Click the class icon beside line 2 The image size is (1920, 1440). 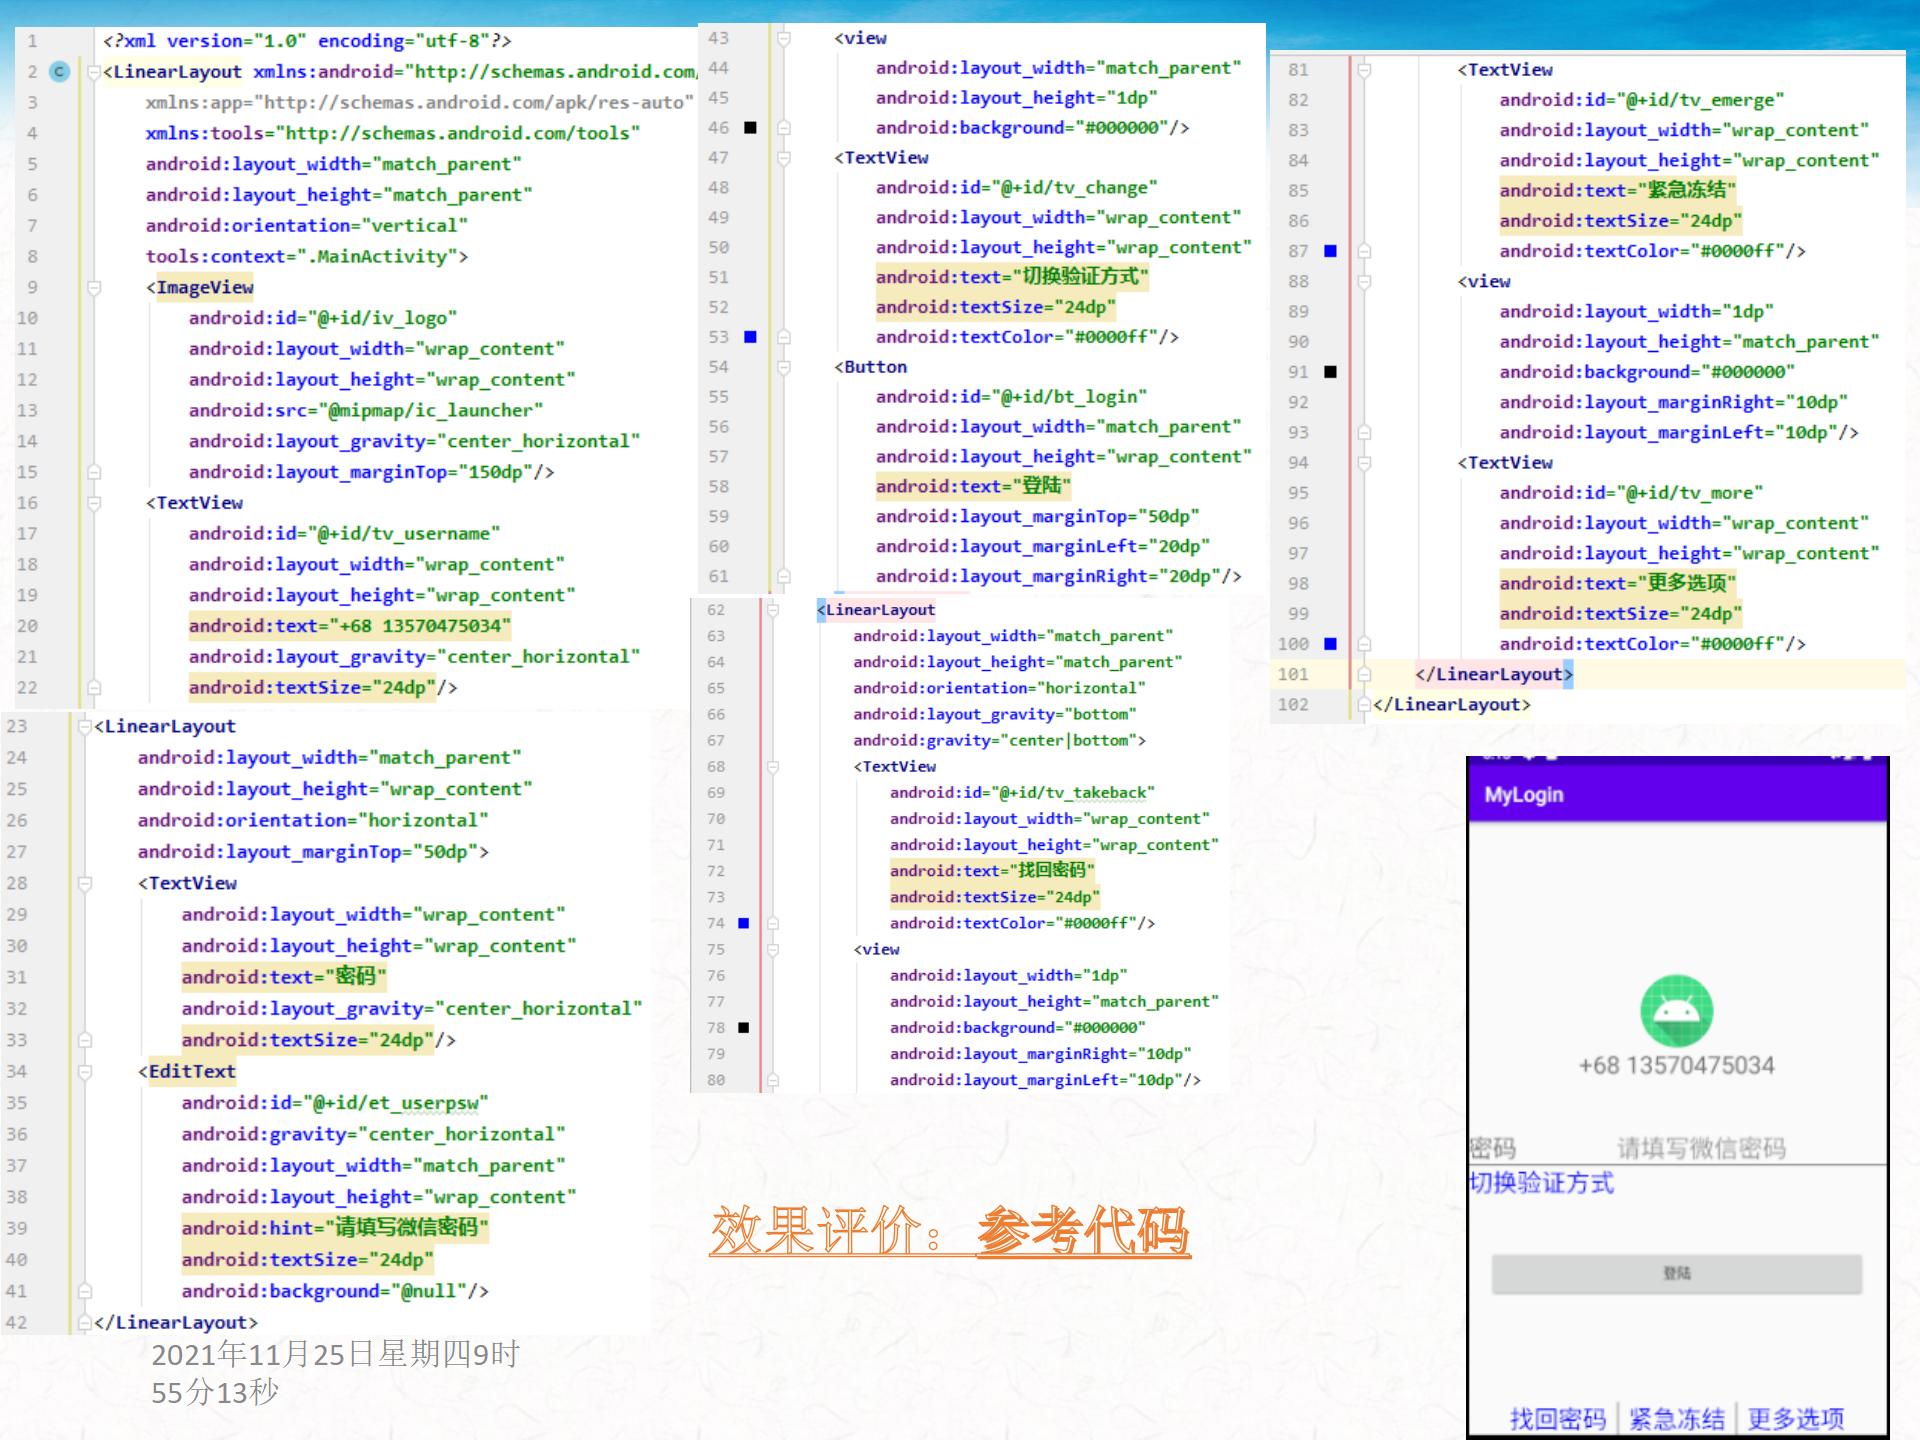[x=60, y=72]
